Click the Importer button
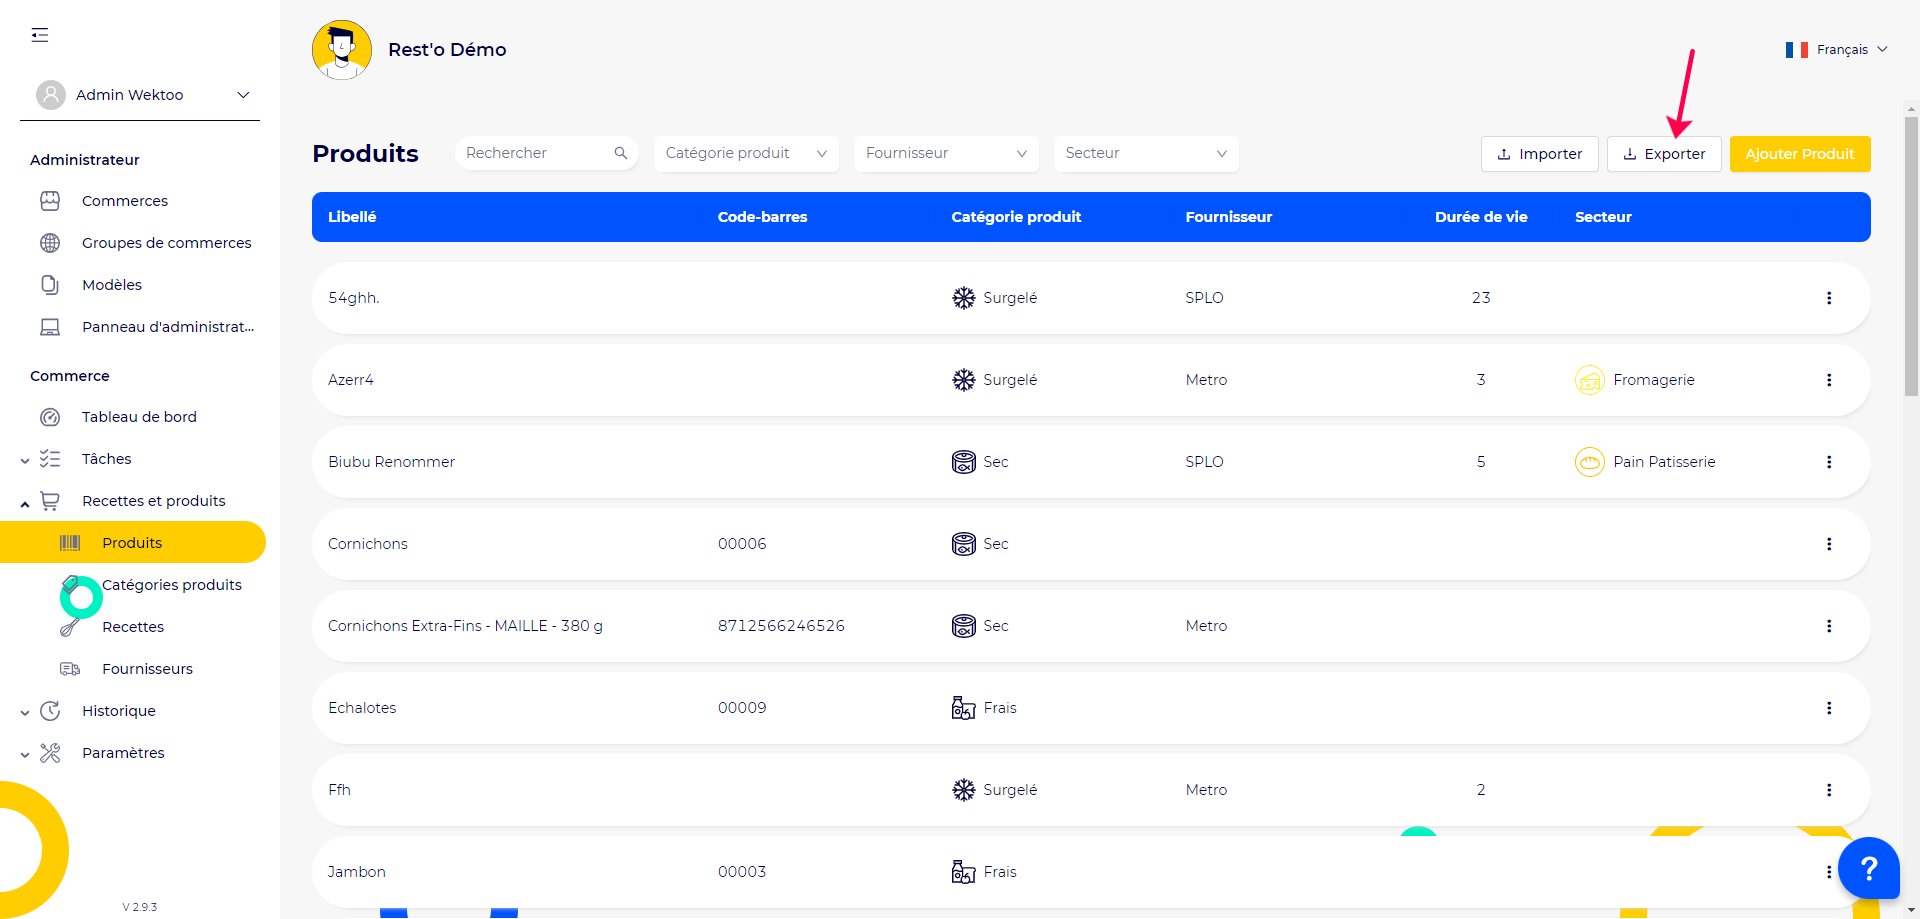Screen dimensions: 1920x919 point(1539,154)
